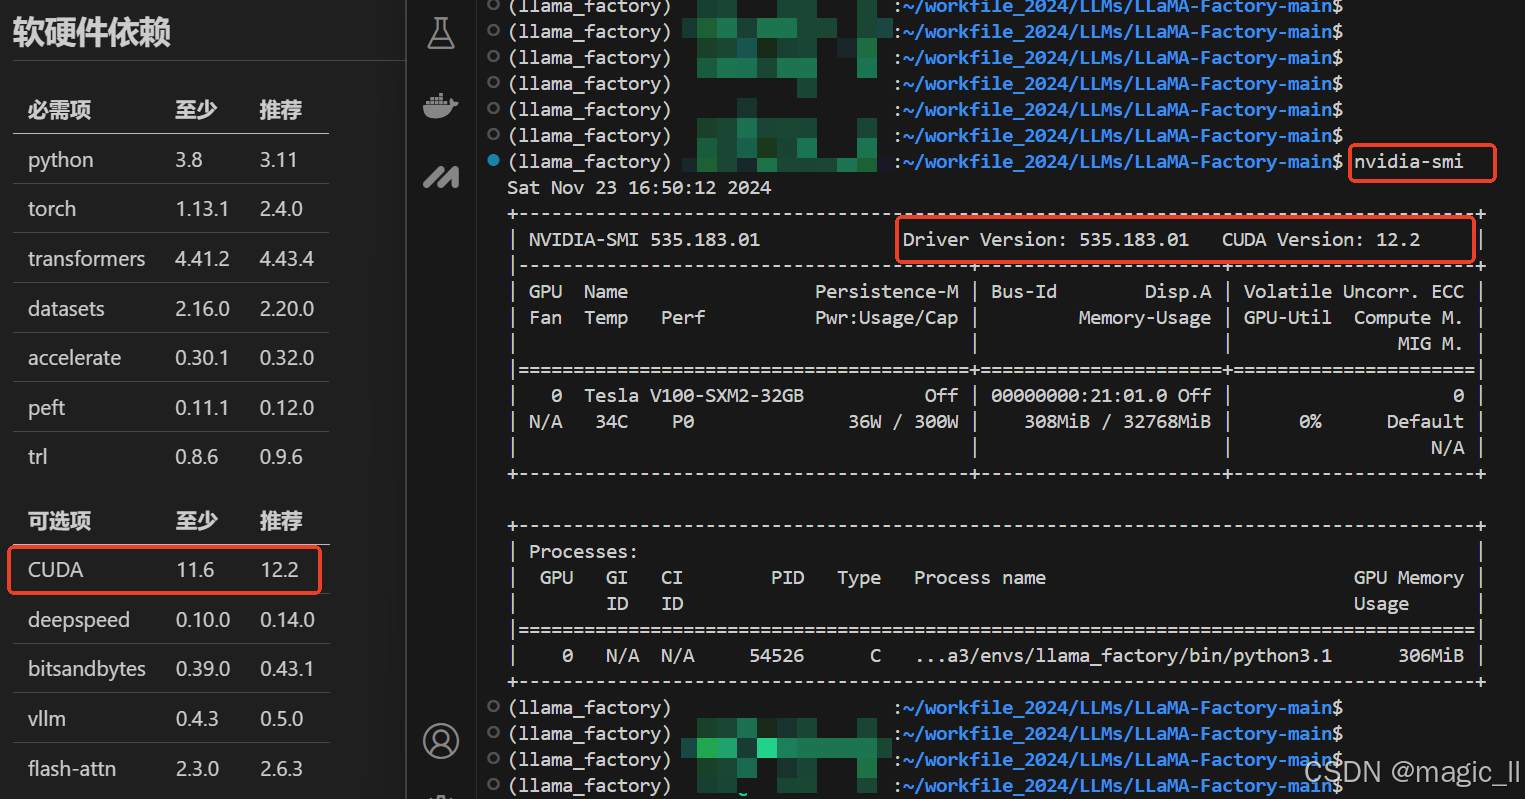Click bitsandbytes version 0.39.0
This screenshot has width=1525, height=799.
coord(203,669)
